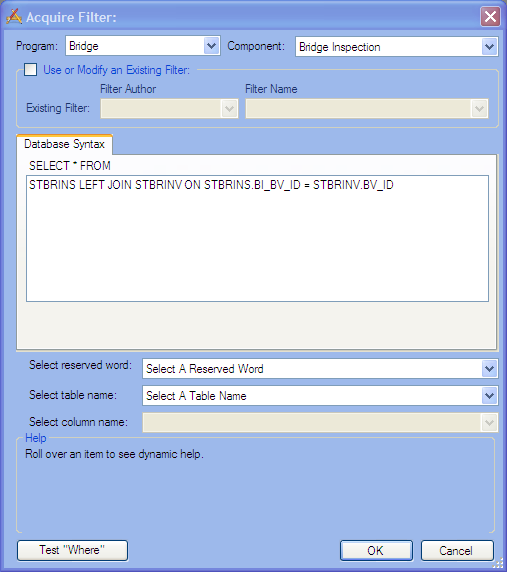Open the Filter Name dropdown arrow
The width and height of the screenshot is (507, 572).
pyautogui.click(x=479, y=108)
